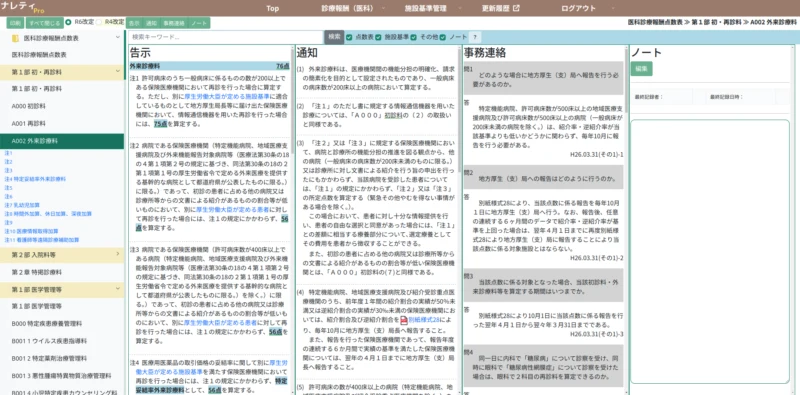
Task: Toggle the 点数表 checkbox
Action: coord(349,37)
